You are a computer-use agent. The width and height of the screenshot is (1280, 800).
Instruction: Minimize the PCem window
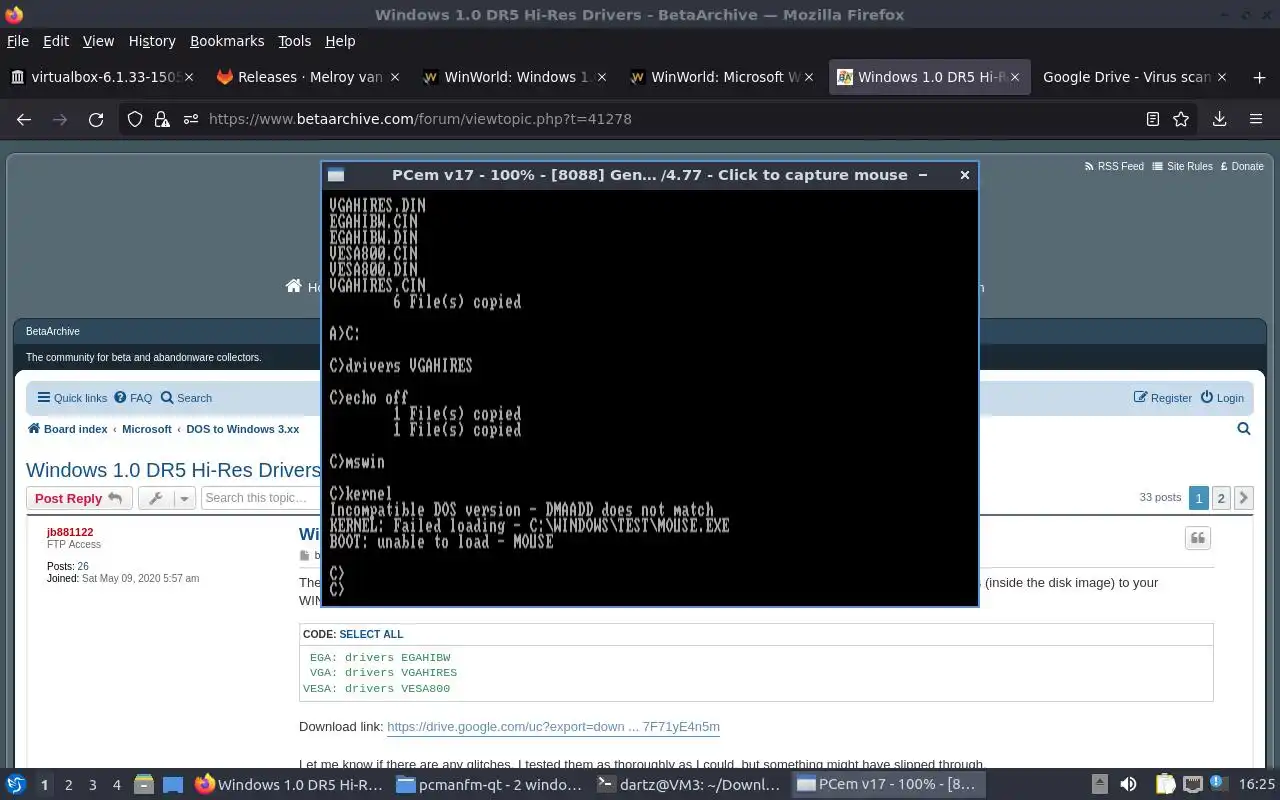(x=923, y=175)
